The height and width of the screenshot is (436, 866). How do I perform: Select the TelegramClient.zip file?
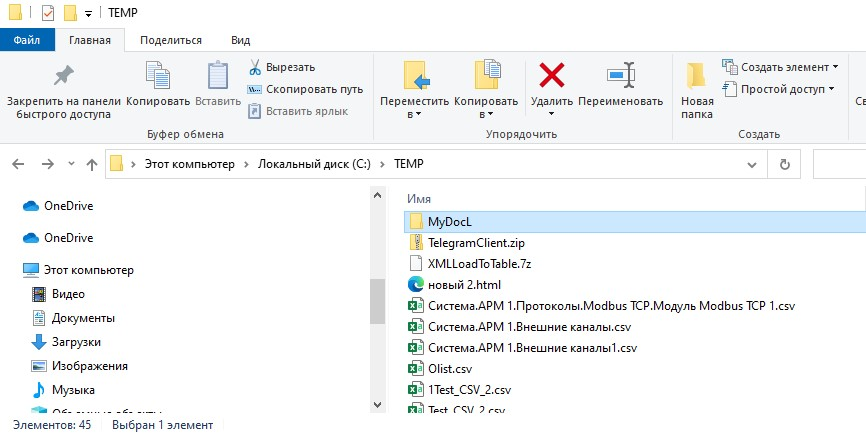[476, 243]
